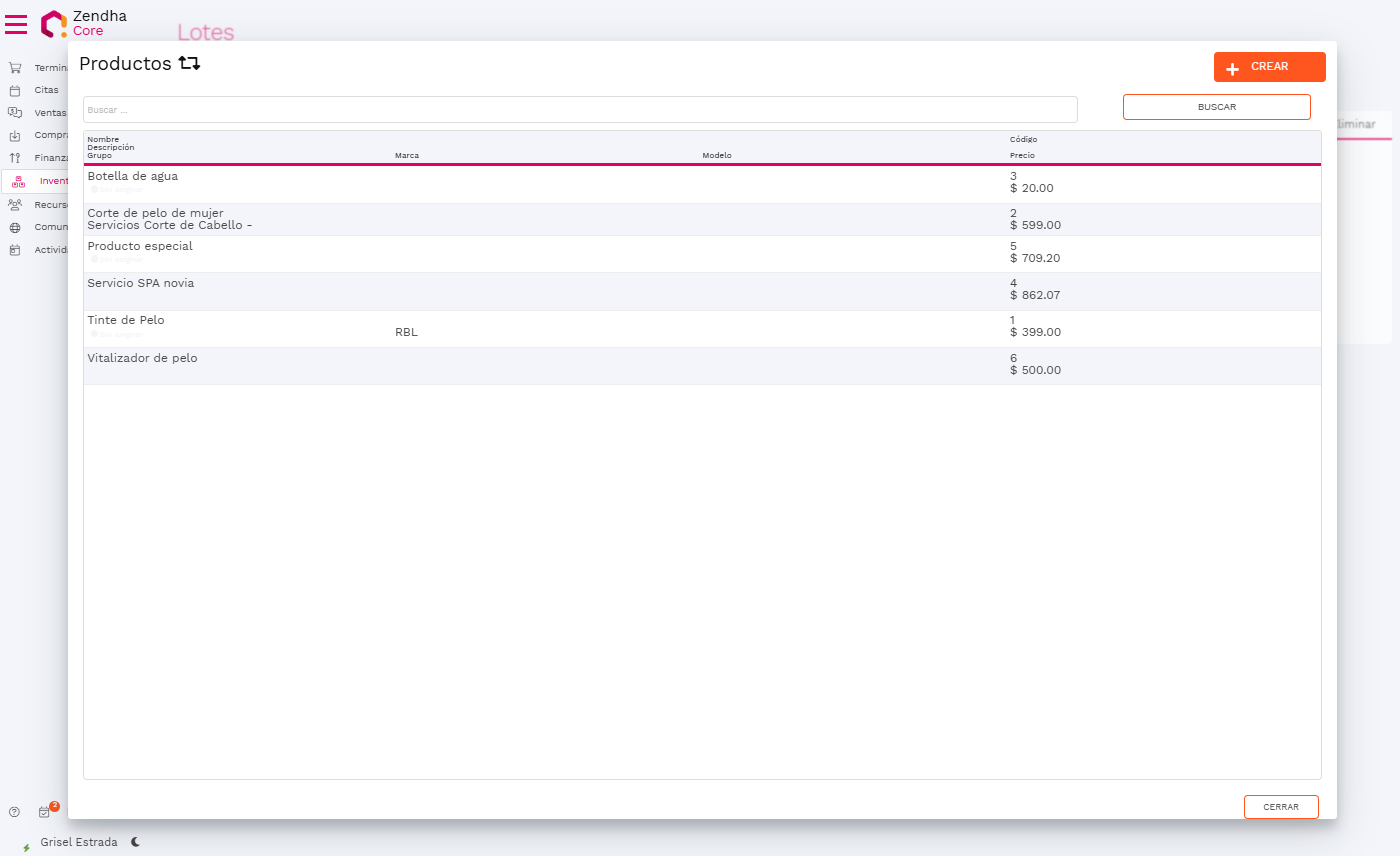Viewport: 1400px width, 856px height.
Task: Open the hamburger main menu
Action: pos(16,24)
